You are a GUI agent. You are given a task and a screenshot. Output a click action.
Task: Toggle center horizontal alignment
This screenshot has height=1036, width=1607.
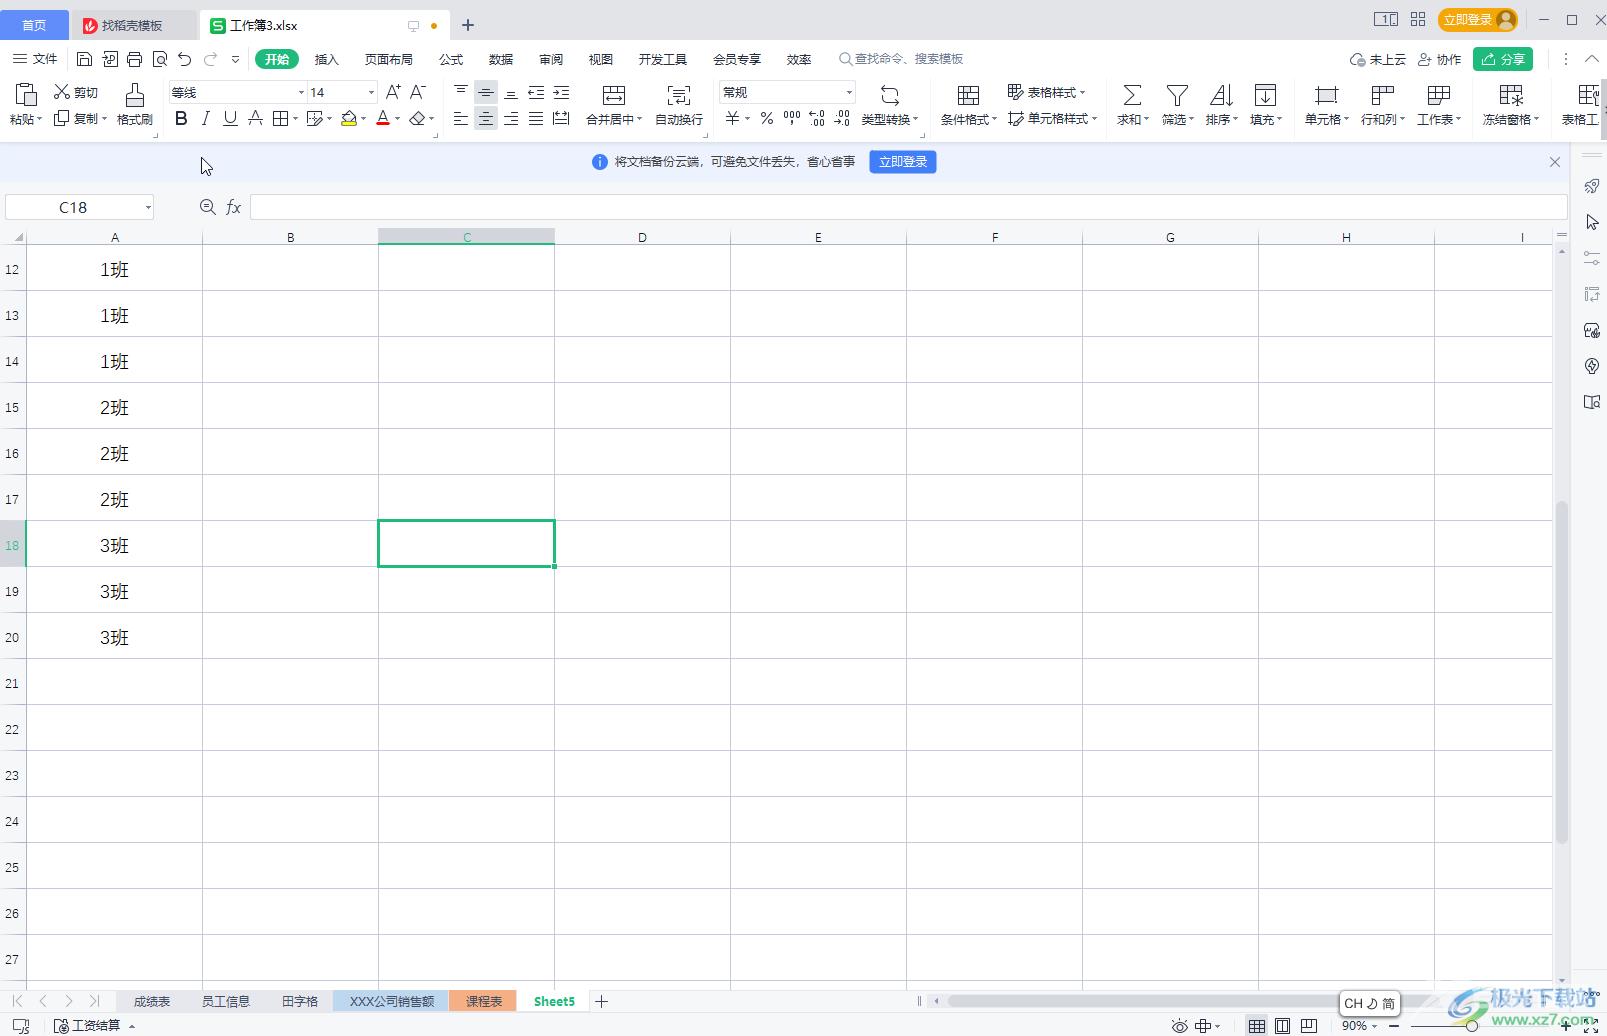pyautogui.click(x=485, y=119)
